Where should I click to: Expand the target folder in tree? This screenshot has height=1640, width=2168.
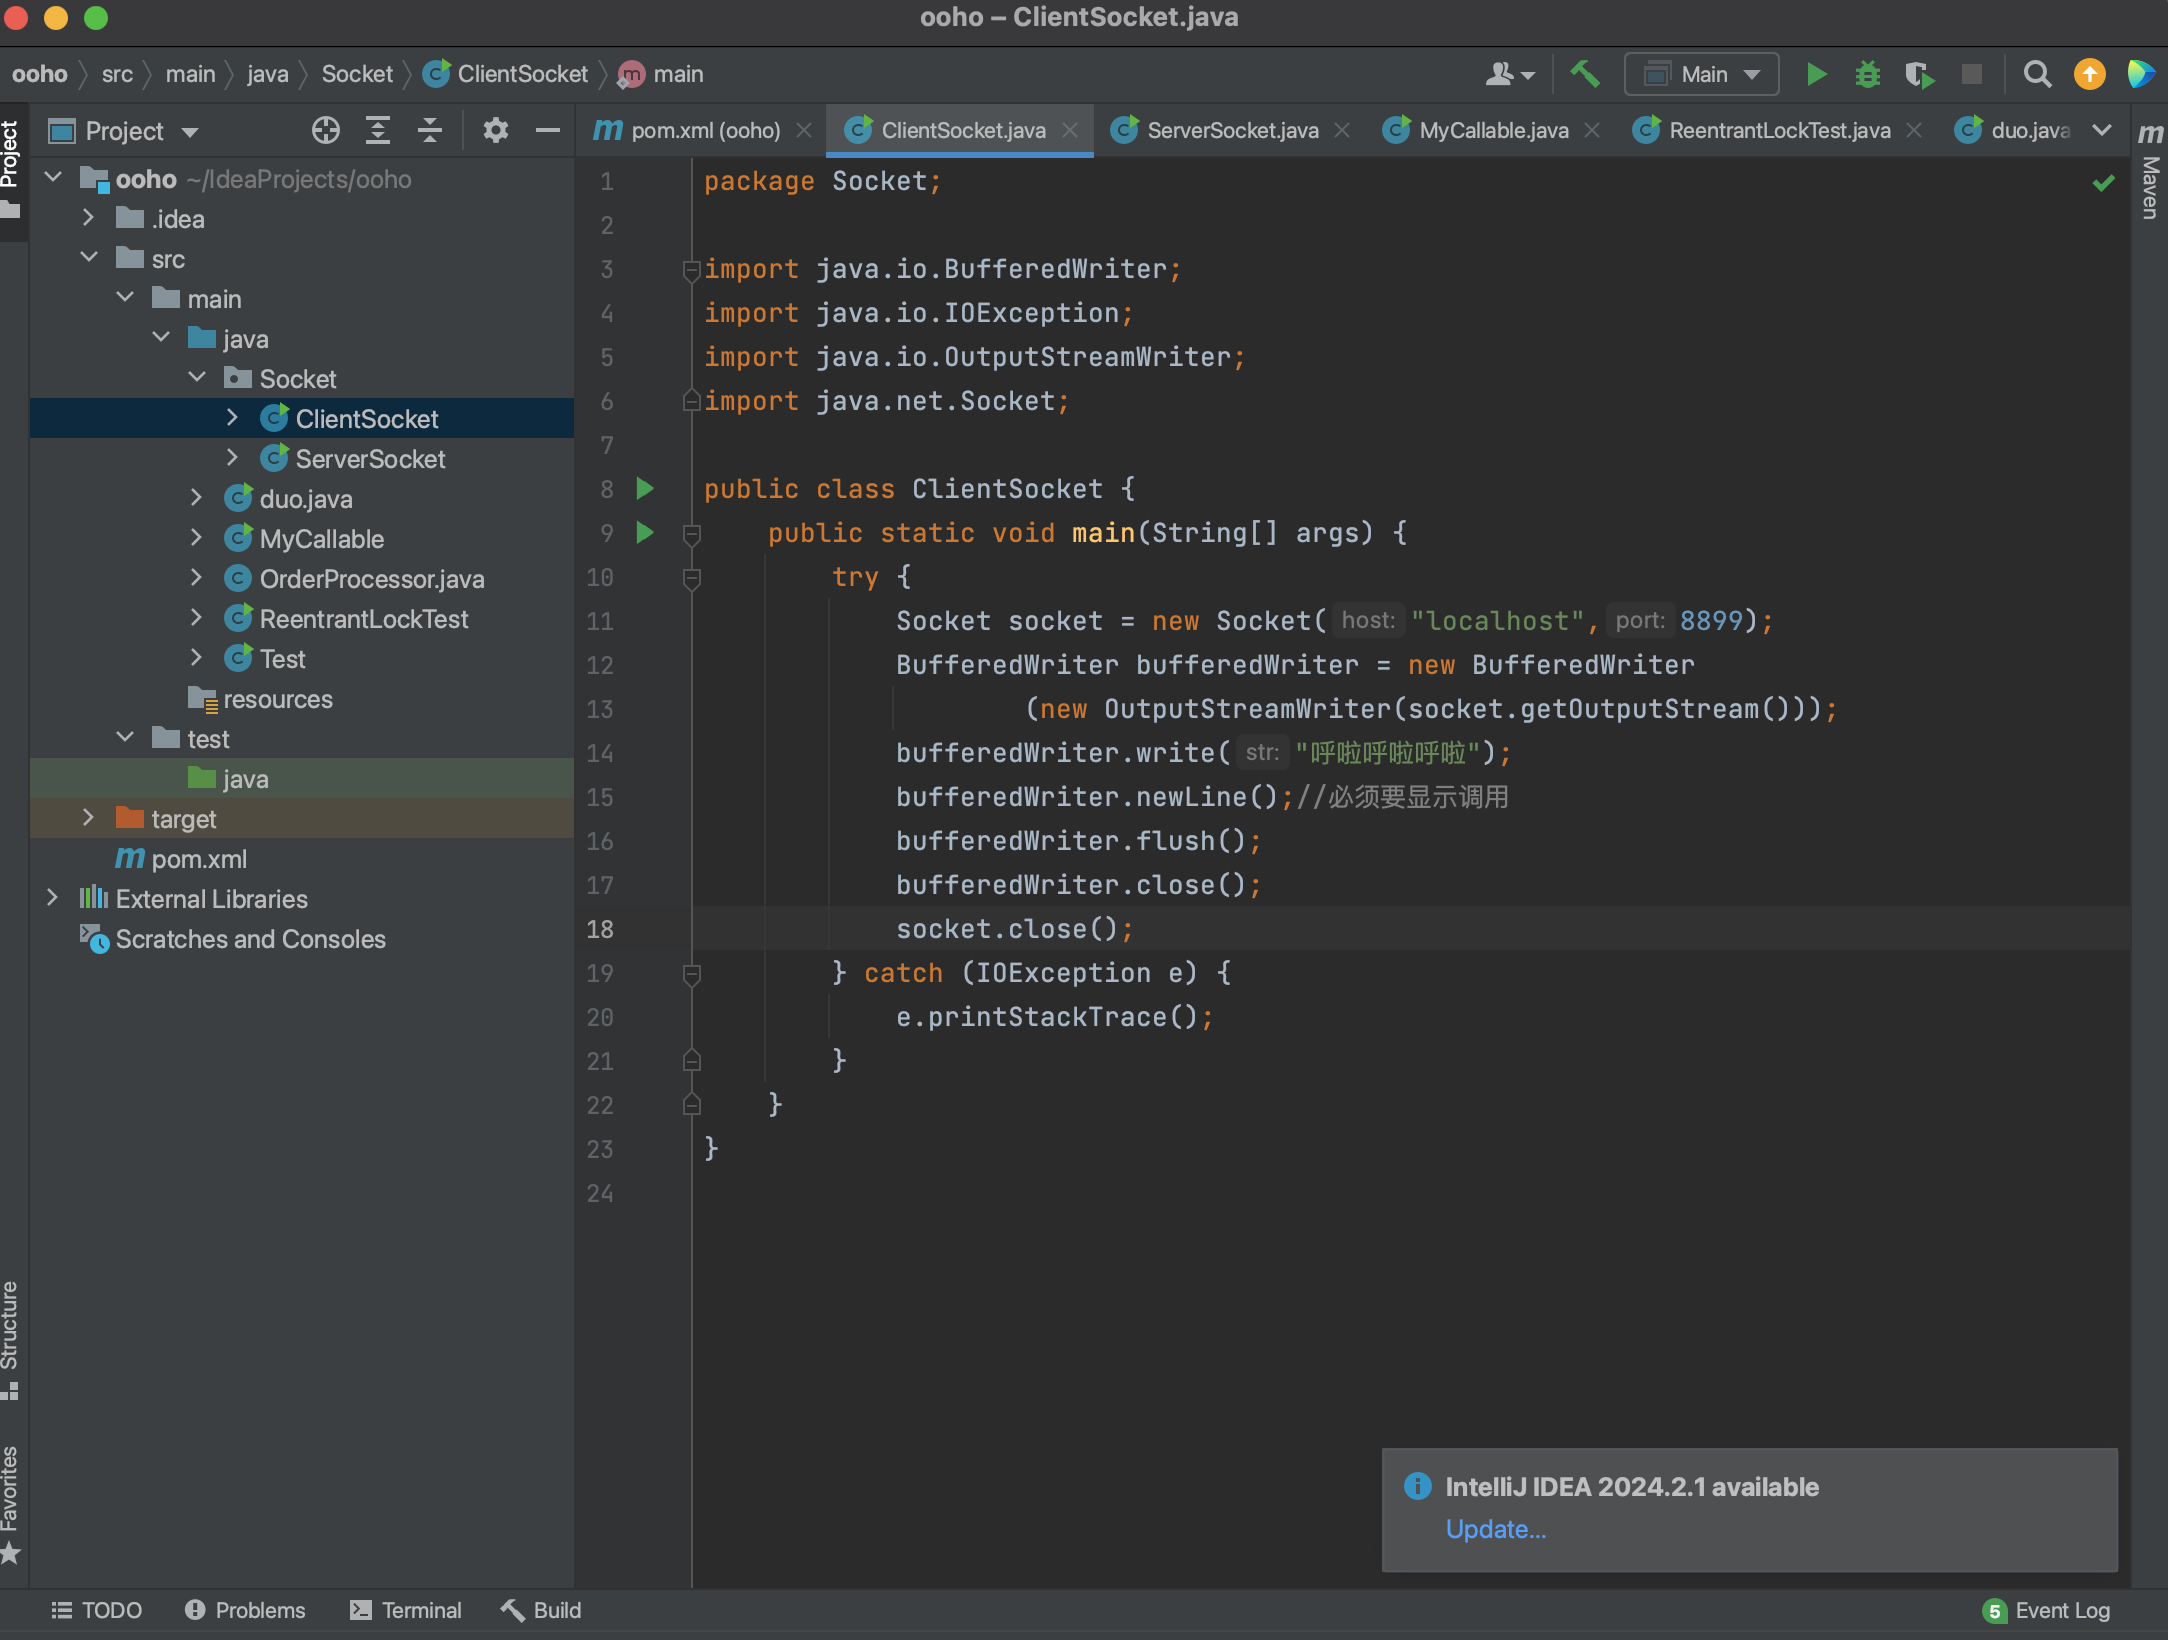pos(88,818)
